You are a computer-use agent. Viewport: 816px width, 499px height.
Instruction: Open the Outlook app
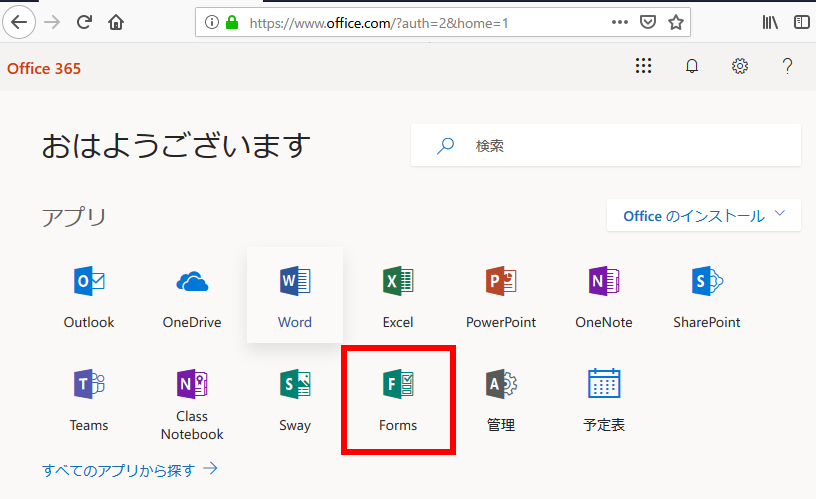tap(89, 295)
